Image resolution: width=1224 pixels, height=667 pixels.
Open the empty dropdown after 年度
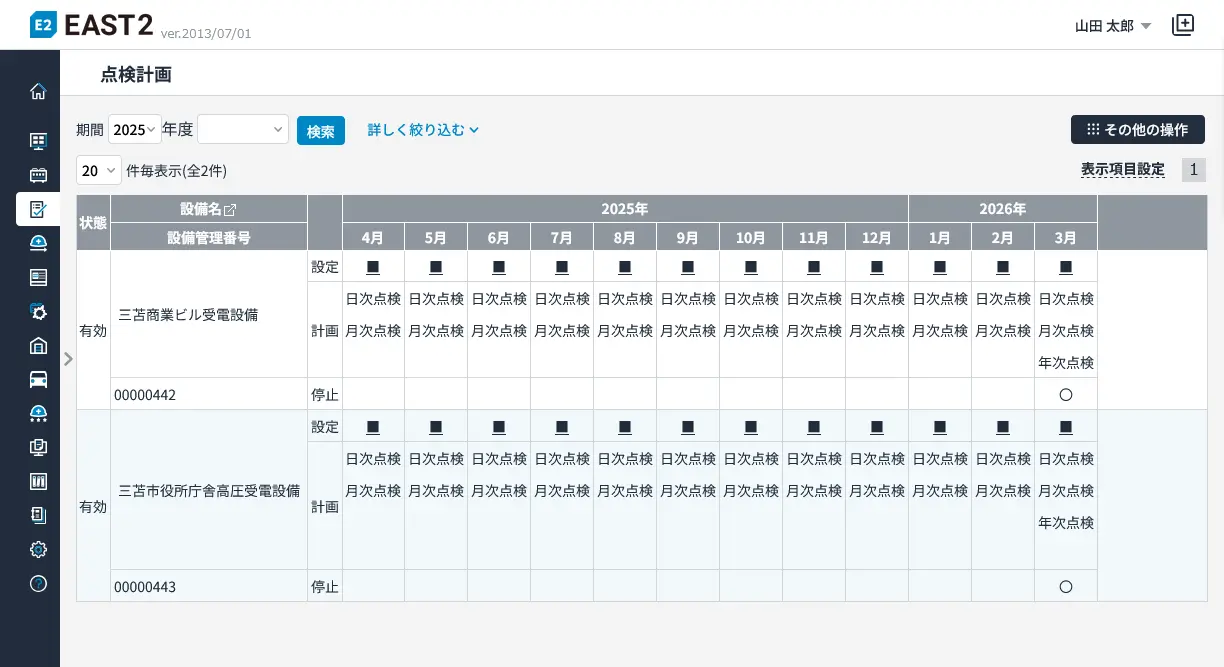click(x=243, y=130)
